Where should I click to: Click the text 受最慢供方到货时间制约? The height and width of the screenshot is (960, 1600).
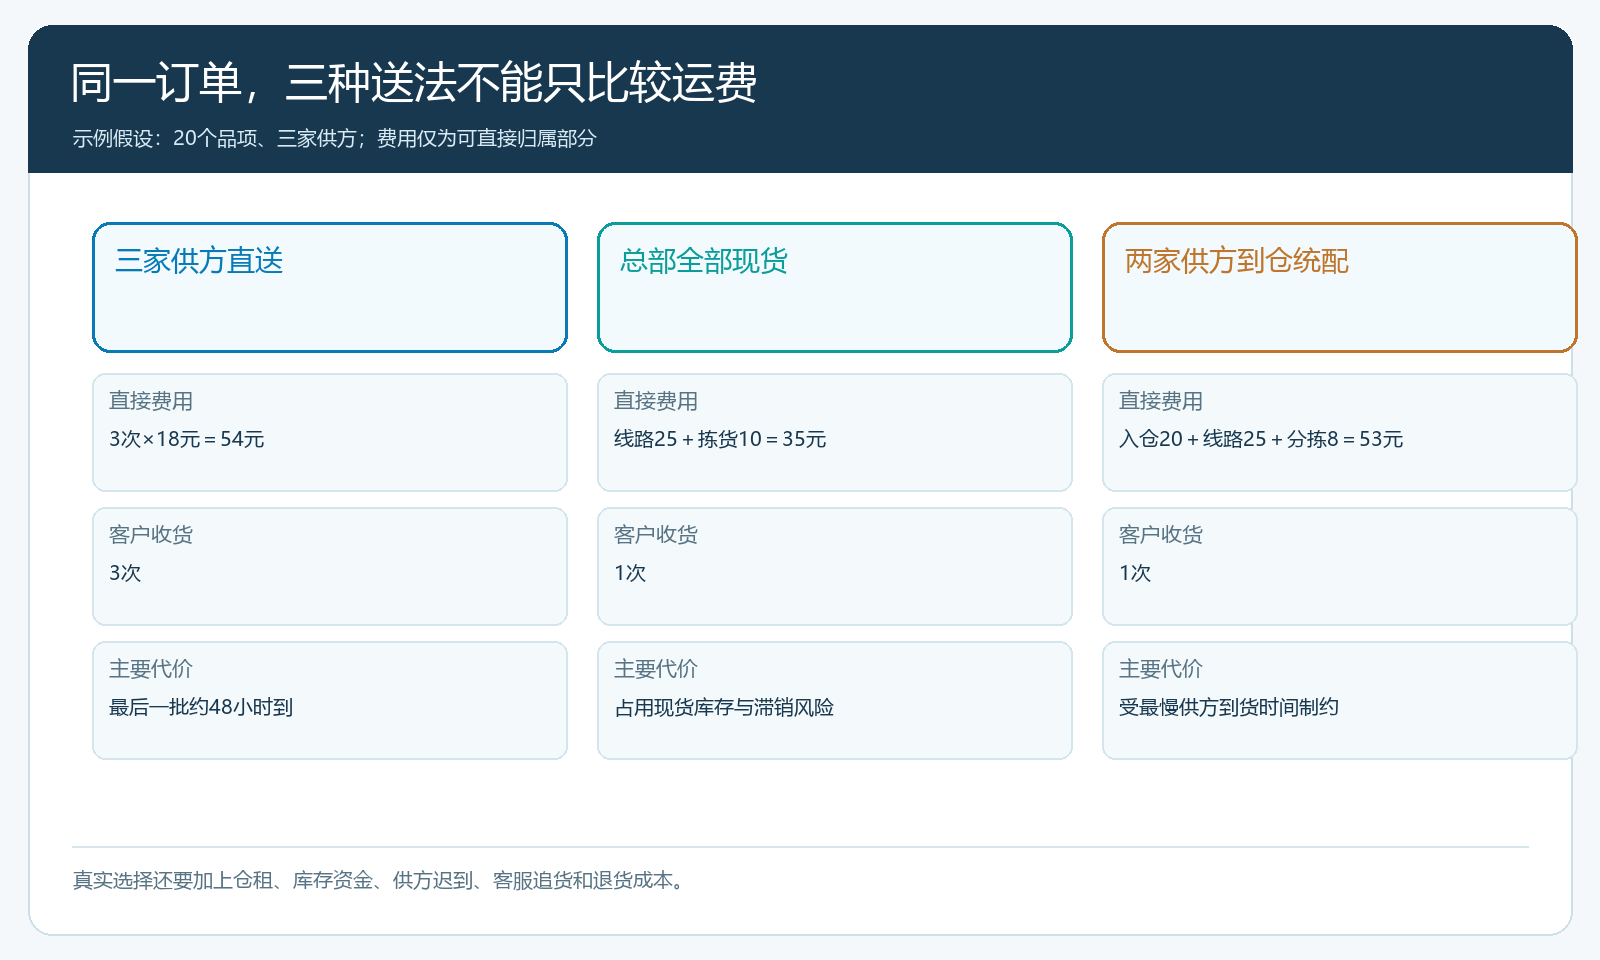(1229, 707)
